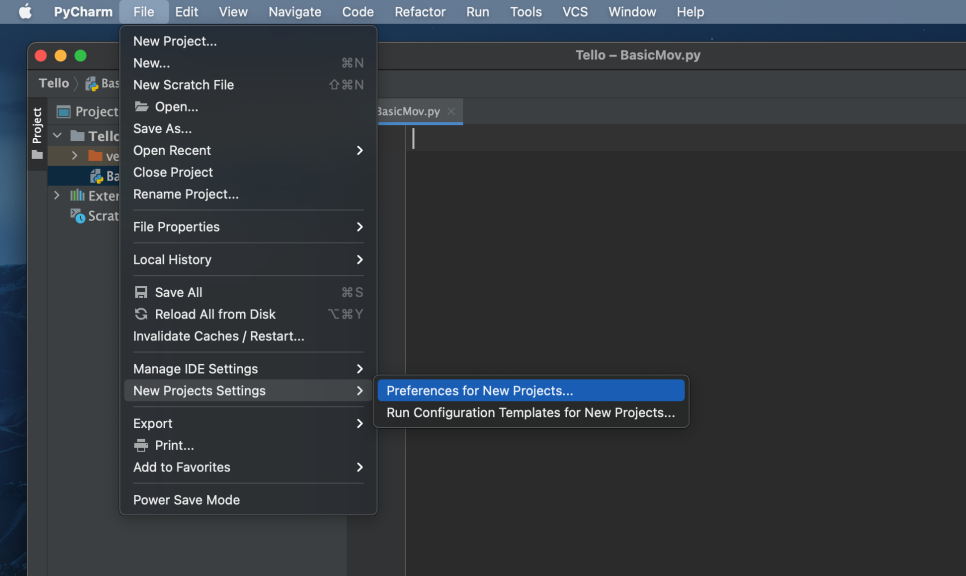Click the BasicMov.py file icon in tree
Screen dimensions: 966x576
96,176
